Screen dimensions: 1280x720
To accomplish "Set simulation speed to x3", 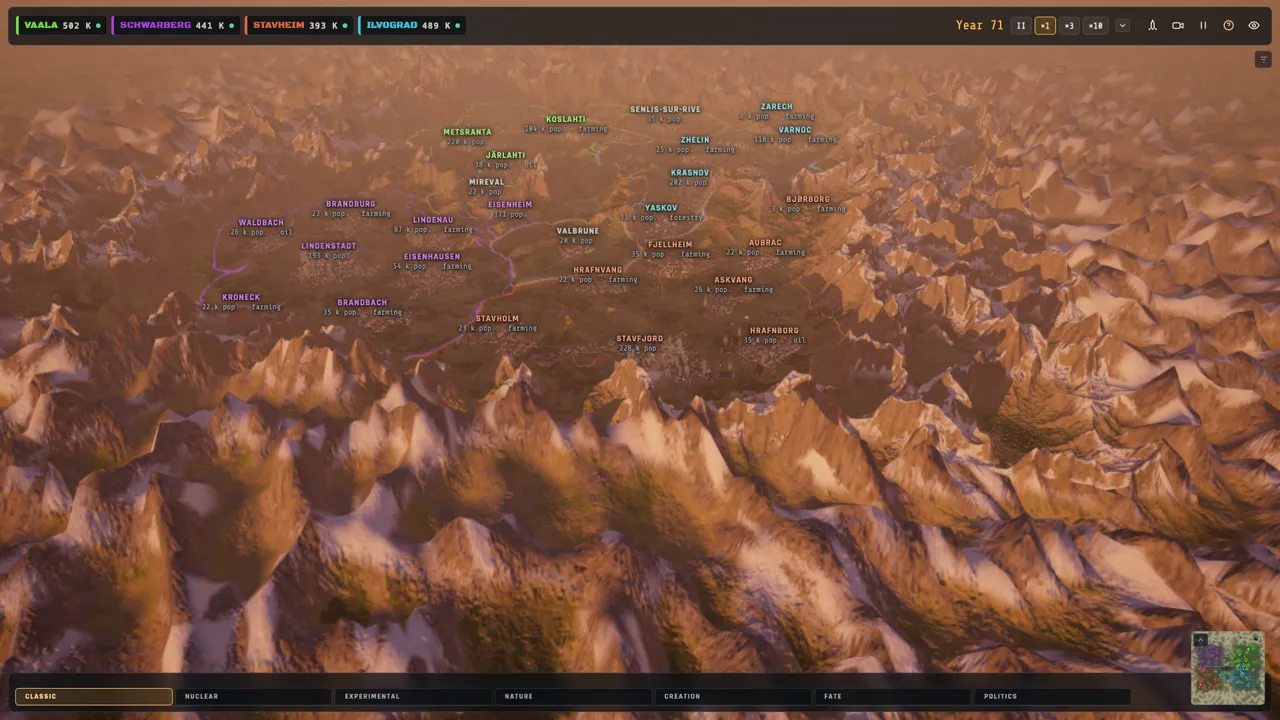I will 1069,26.
